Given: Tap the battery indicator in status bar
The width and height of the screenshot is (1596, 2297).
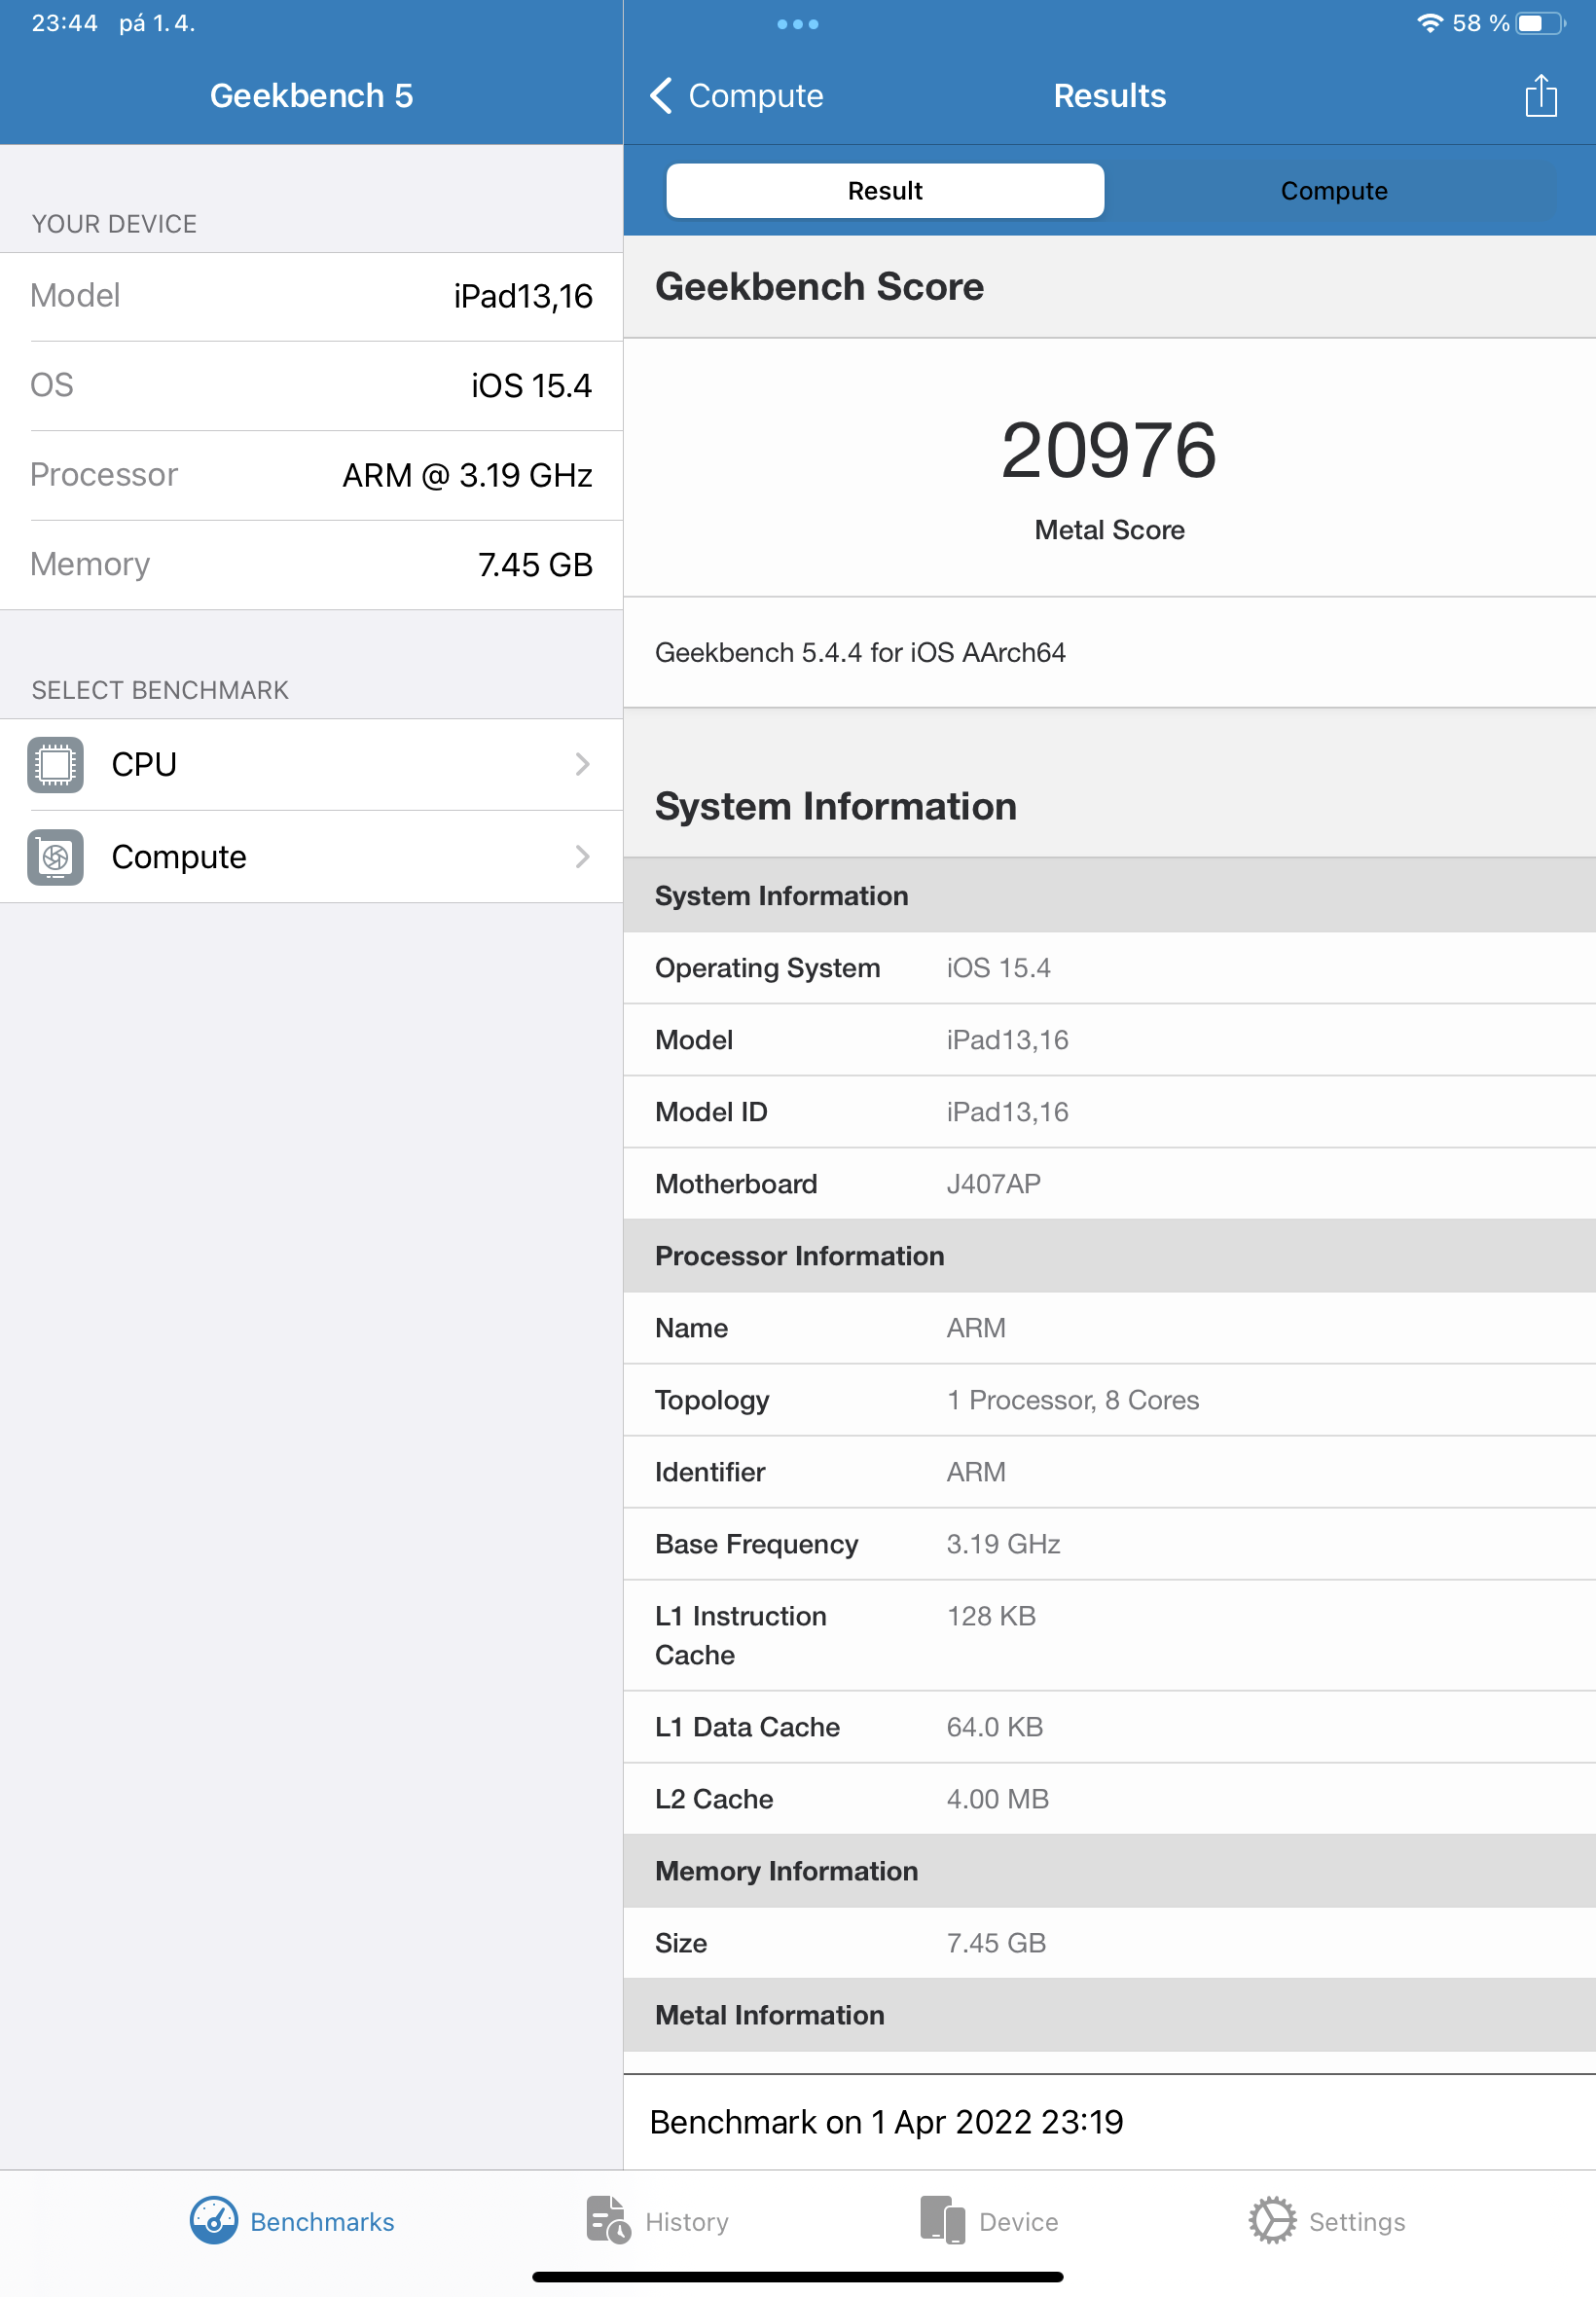Looking at the screenshot, I should tap(1539, 23).
